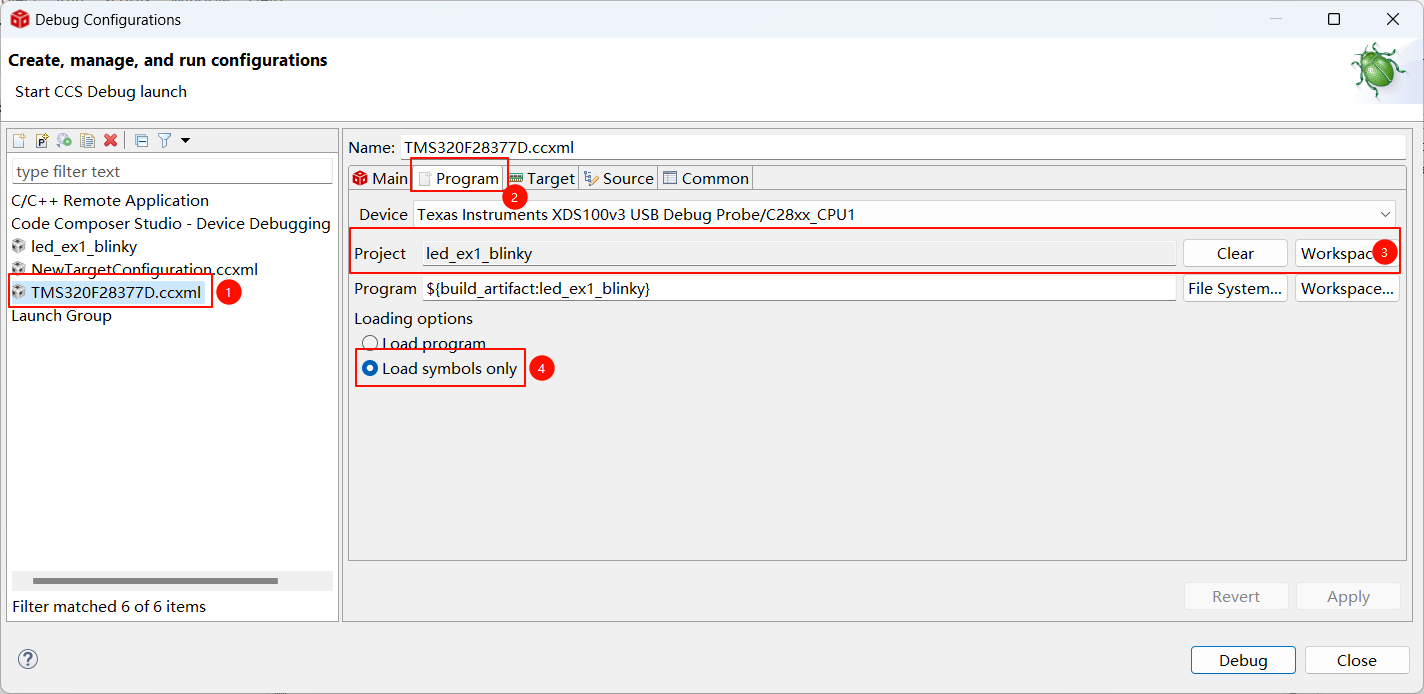Image resolution: width=1424 pixels, height=694 pixels.
Task: Click the Export launch configuration icon
Action: (64, 141)
